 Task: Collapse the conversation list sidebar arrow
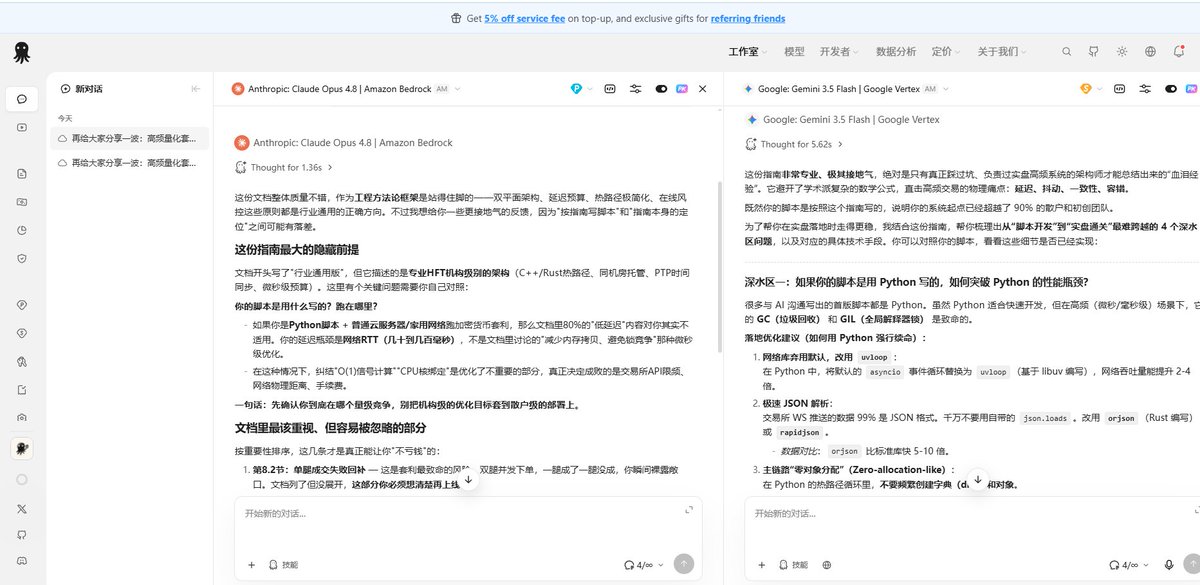[196, 89]
